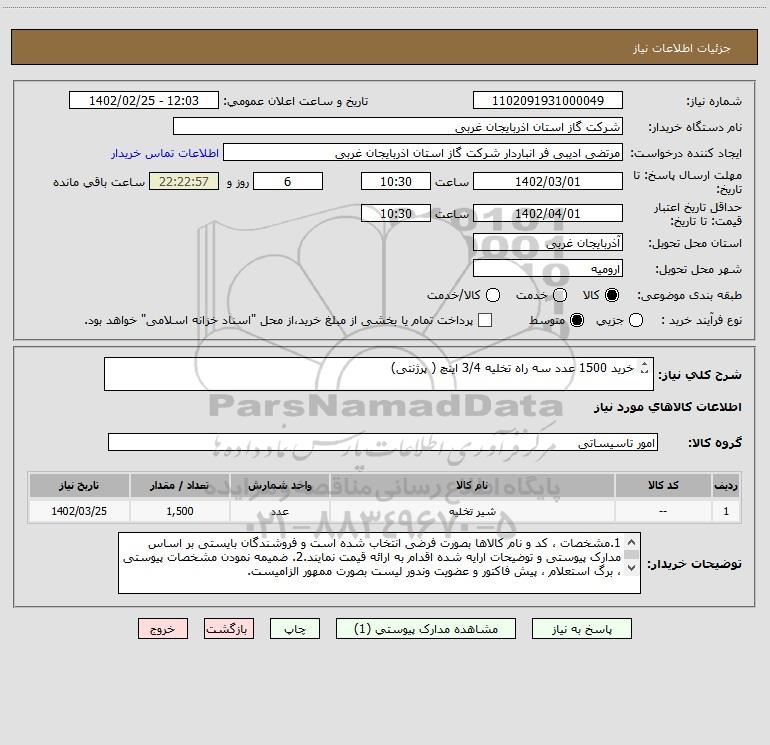Click the تعداد / مقدار column header

[x=179, y=485]
